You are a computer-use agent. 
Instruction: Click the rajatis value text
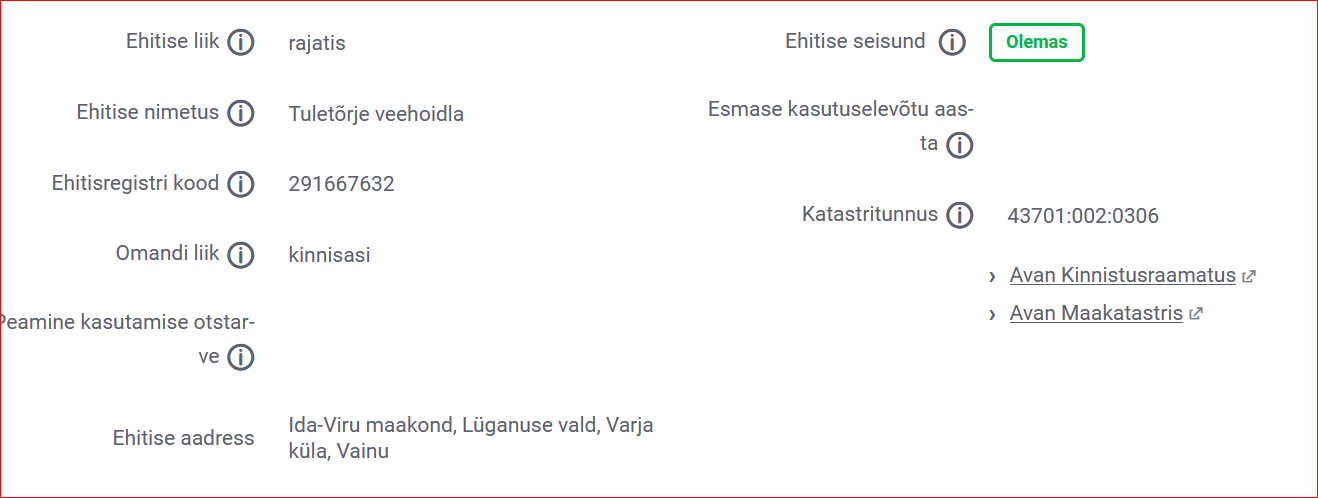(x=316, y=44)
